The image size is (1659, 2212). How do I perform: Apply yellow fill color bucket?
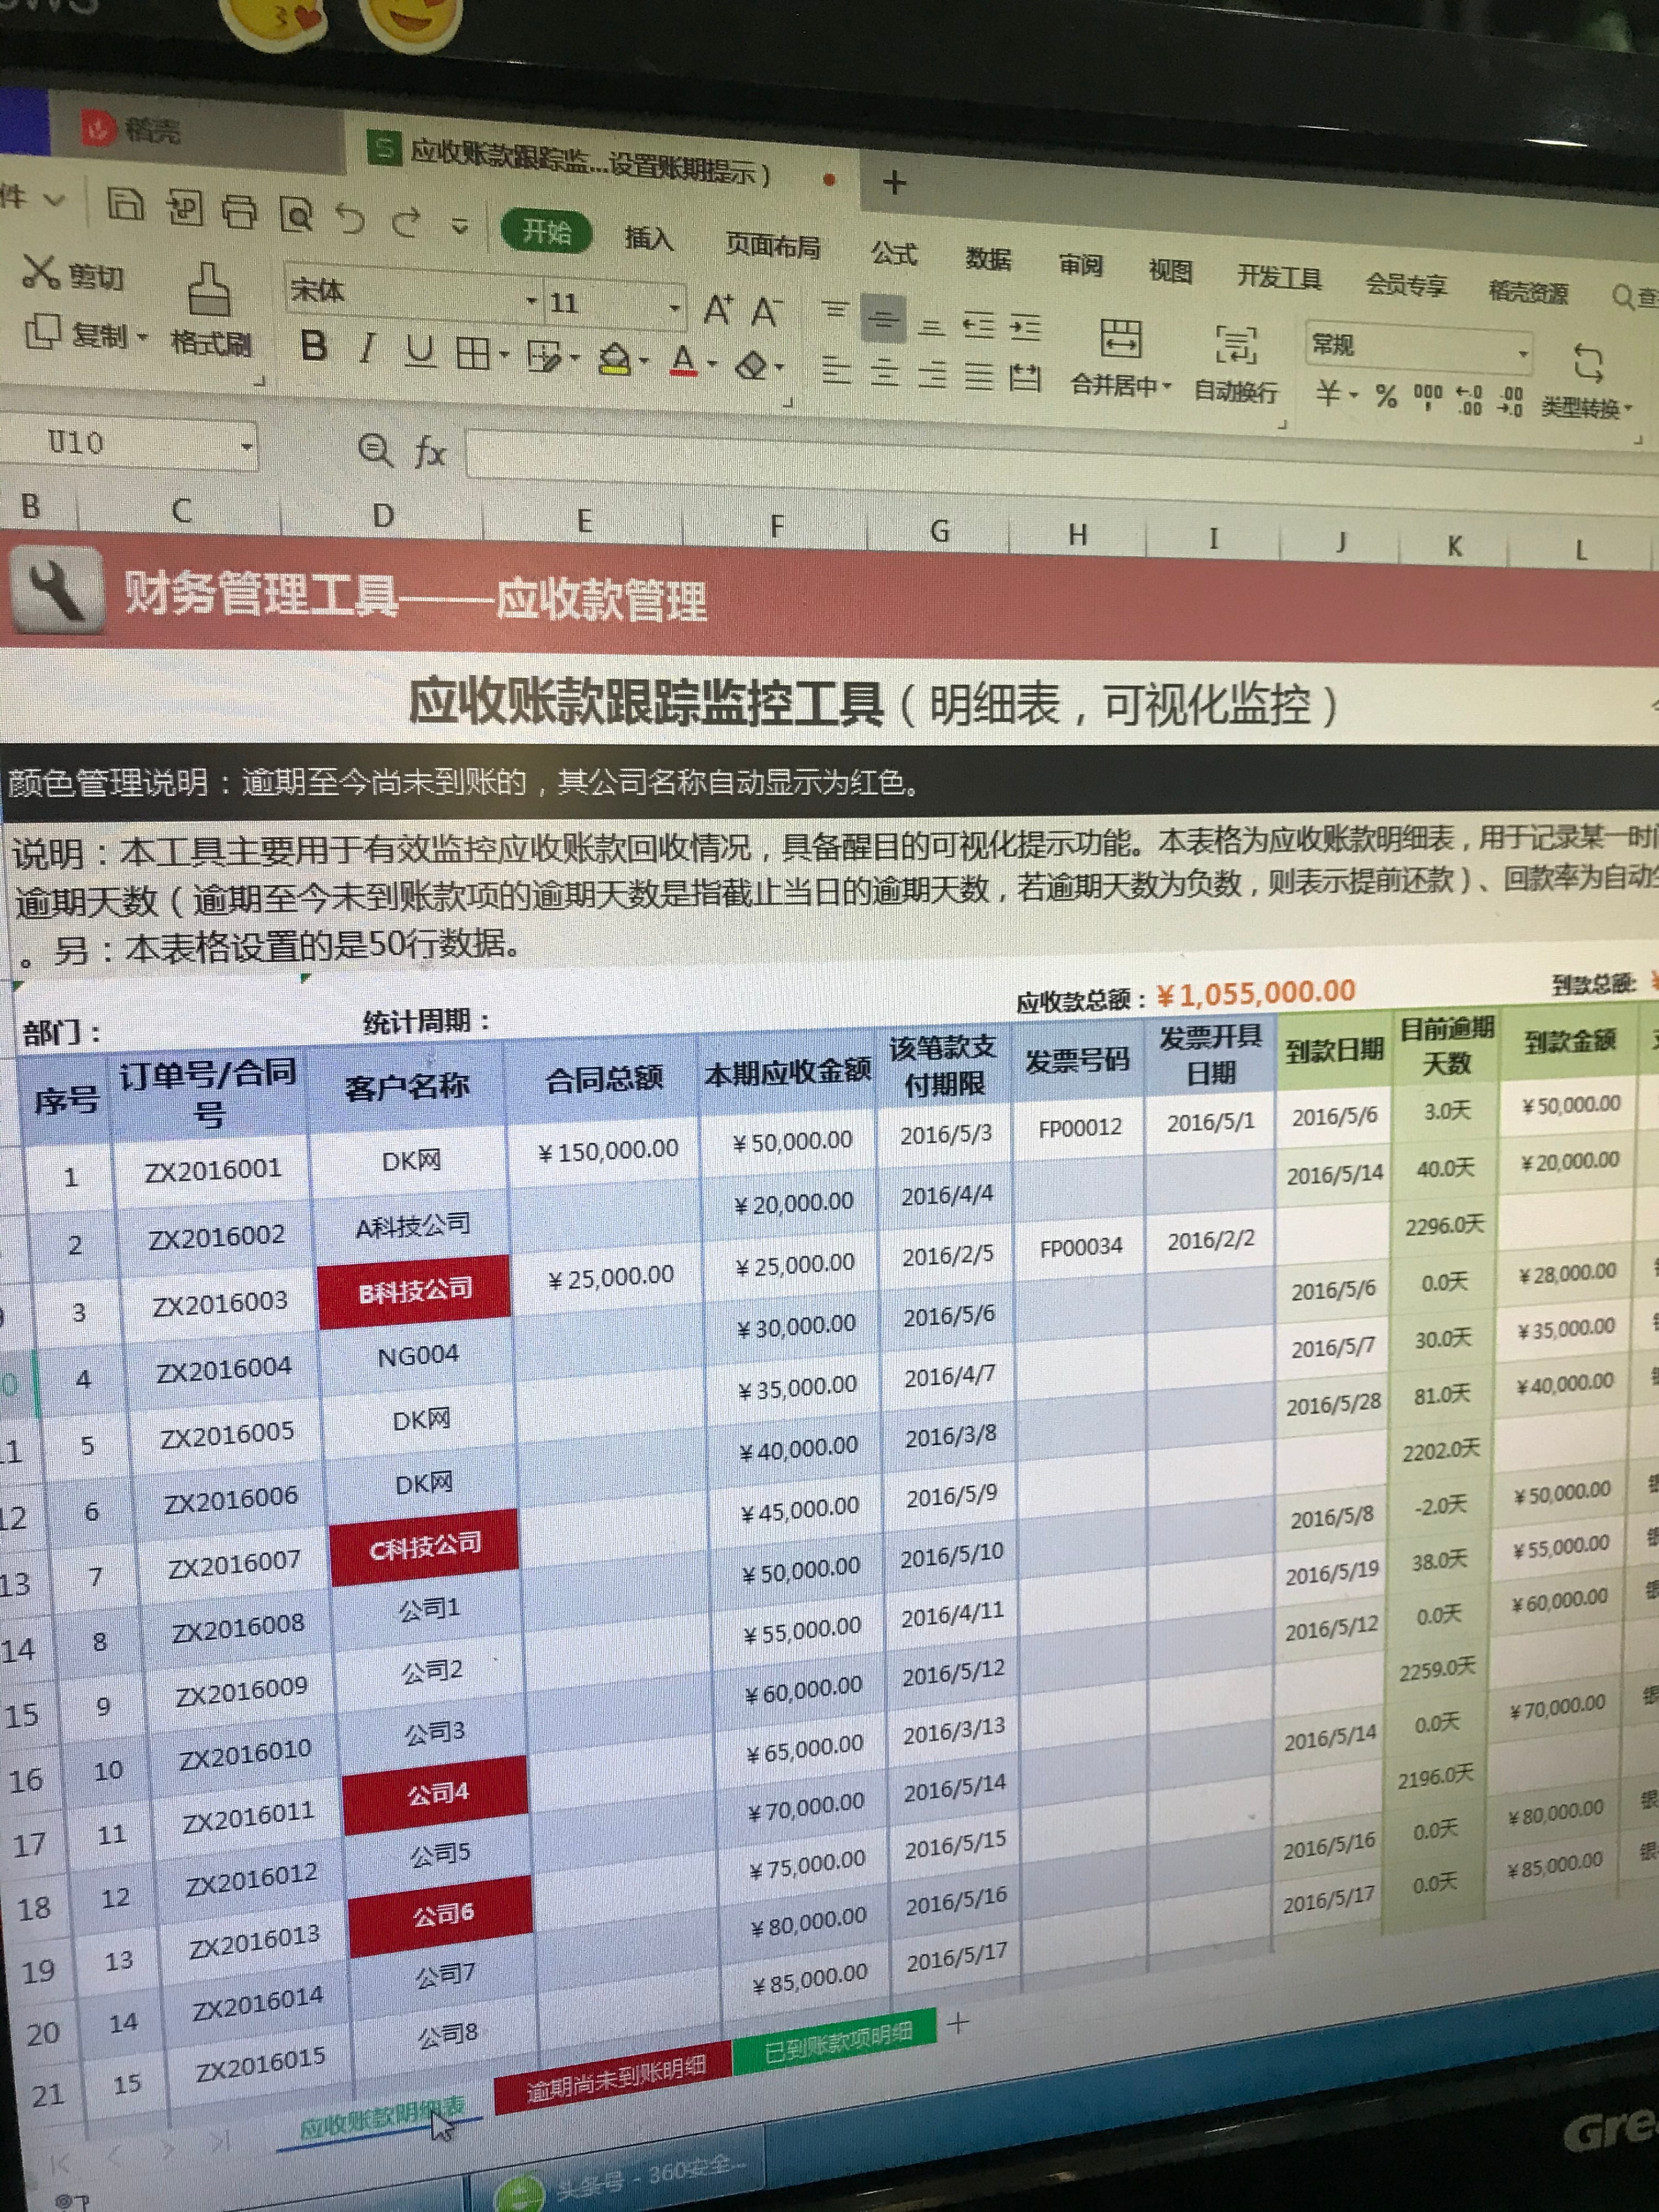point(616,359)
